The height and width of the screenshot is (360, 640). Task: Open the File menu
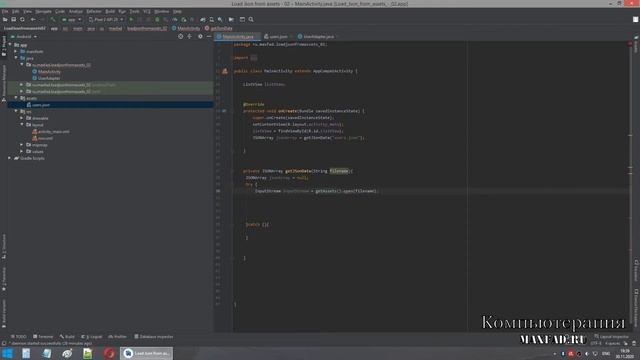(x=4, y=11)
